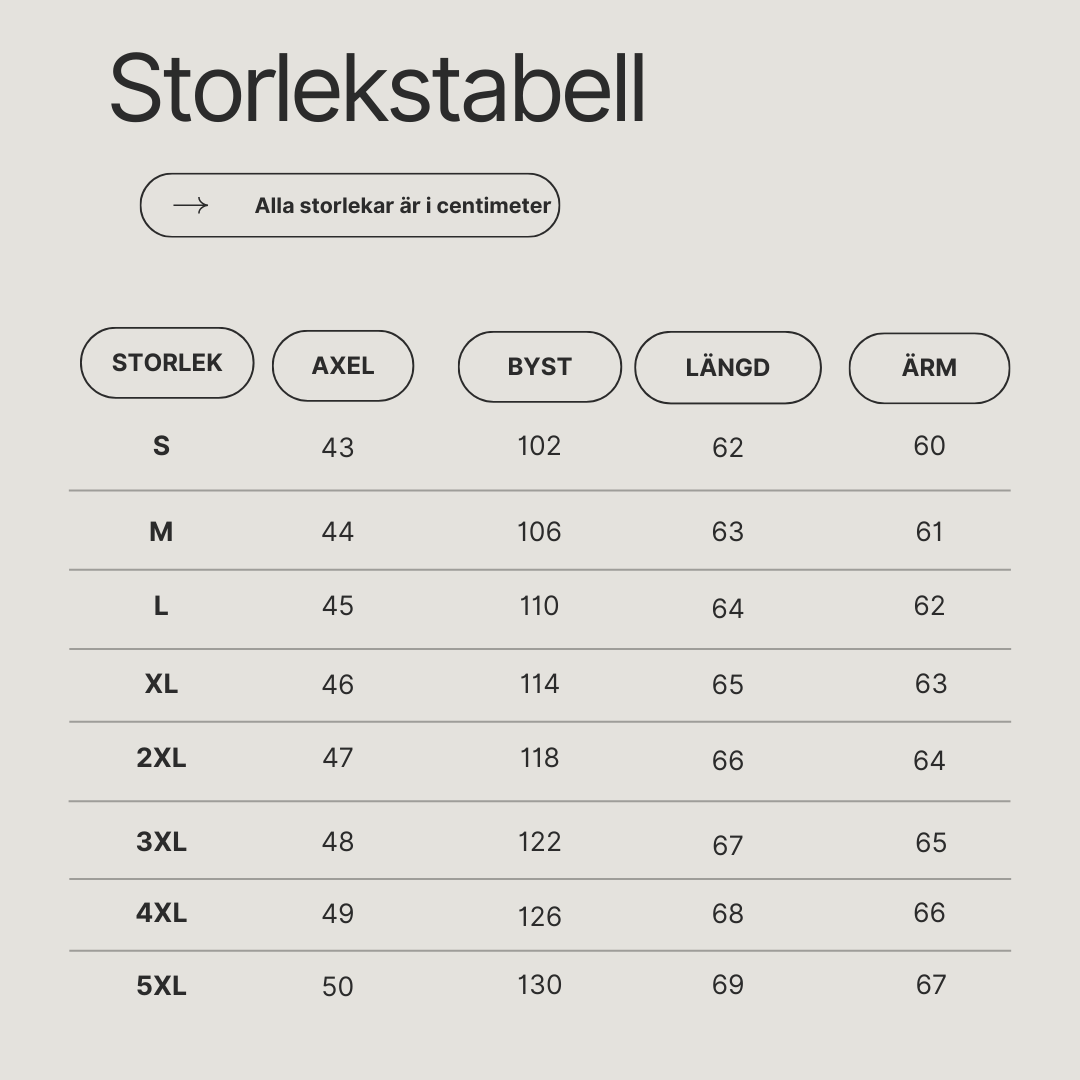Select the 5XL size label
This screenshot has height=1080, width=1080.
[161, 986]
